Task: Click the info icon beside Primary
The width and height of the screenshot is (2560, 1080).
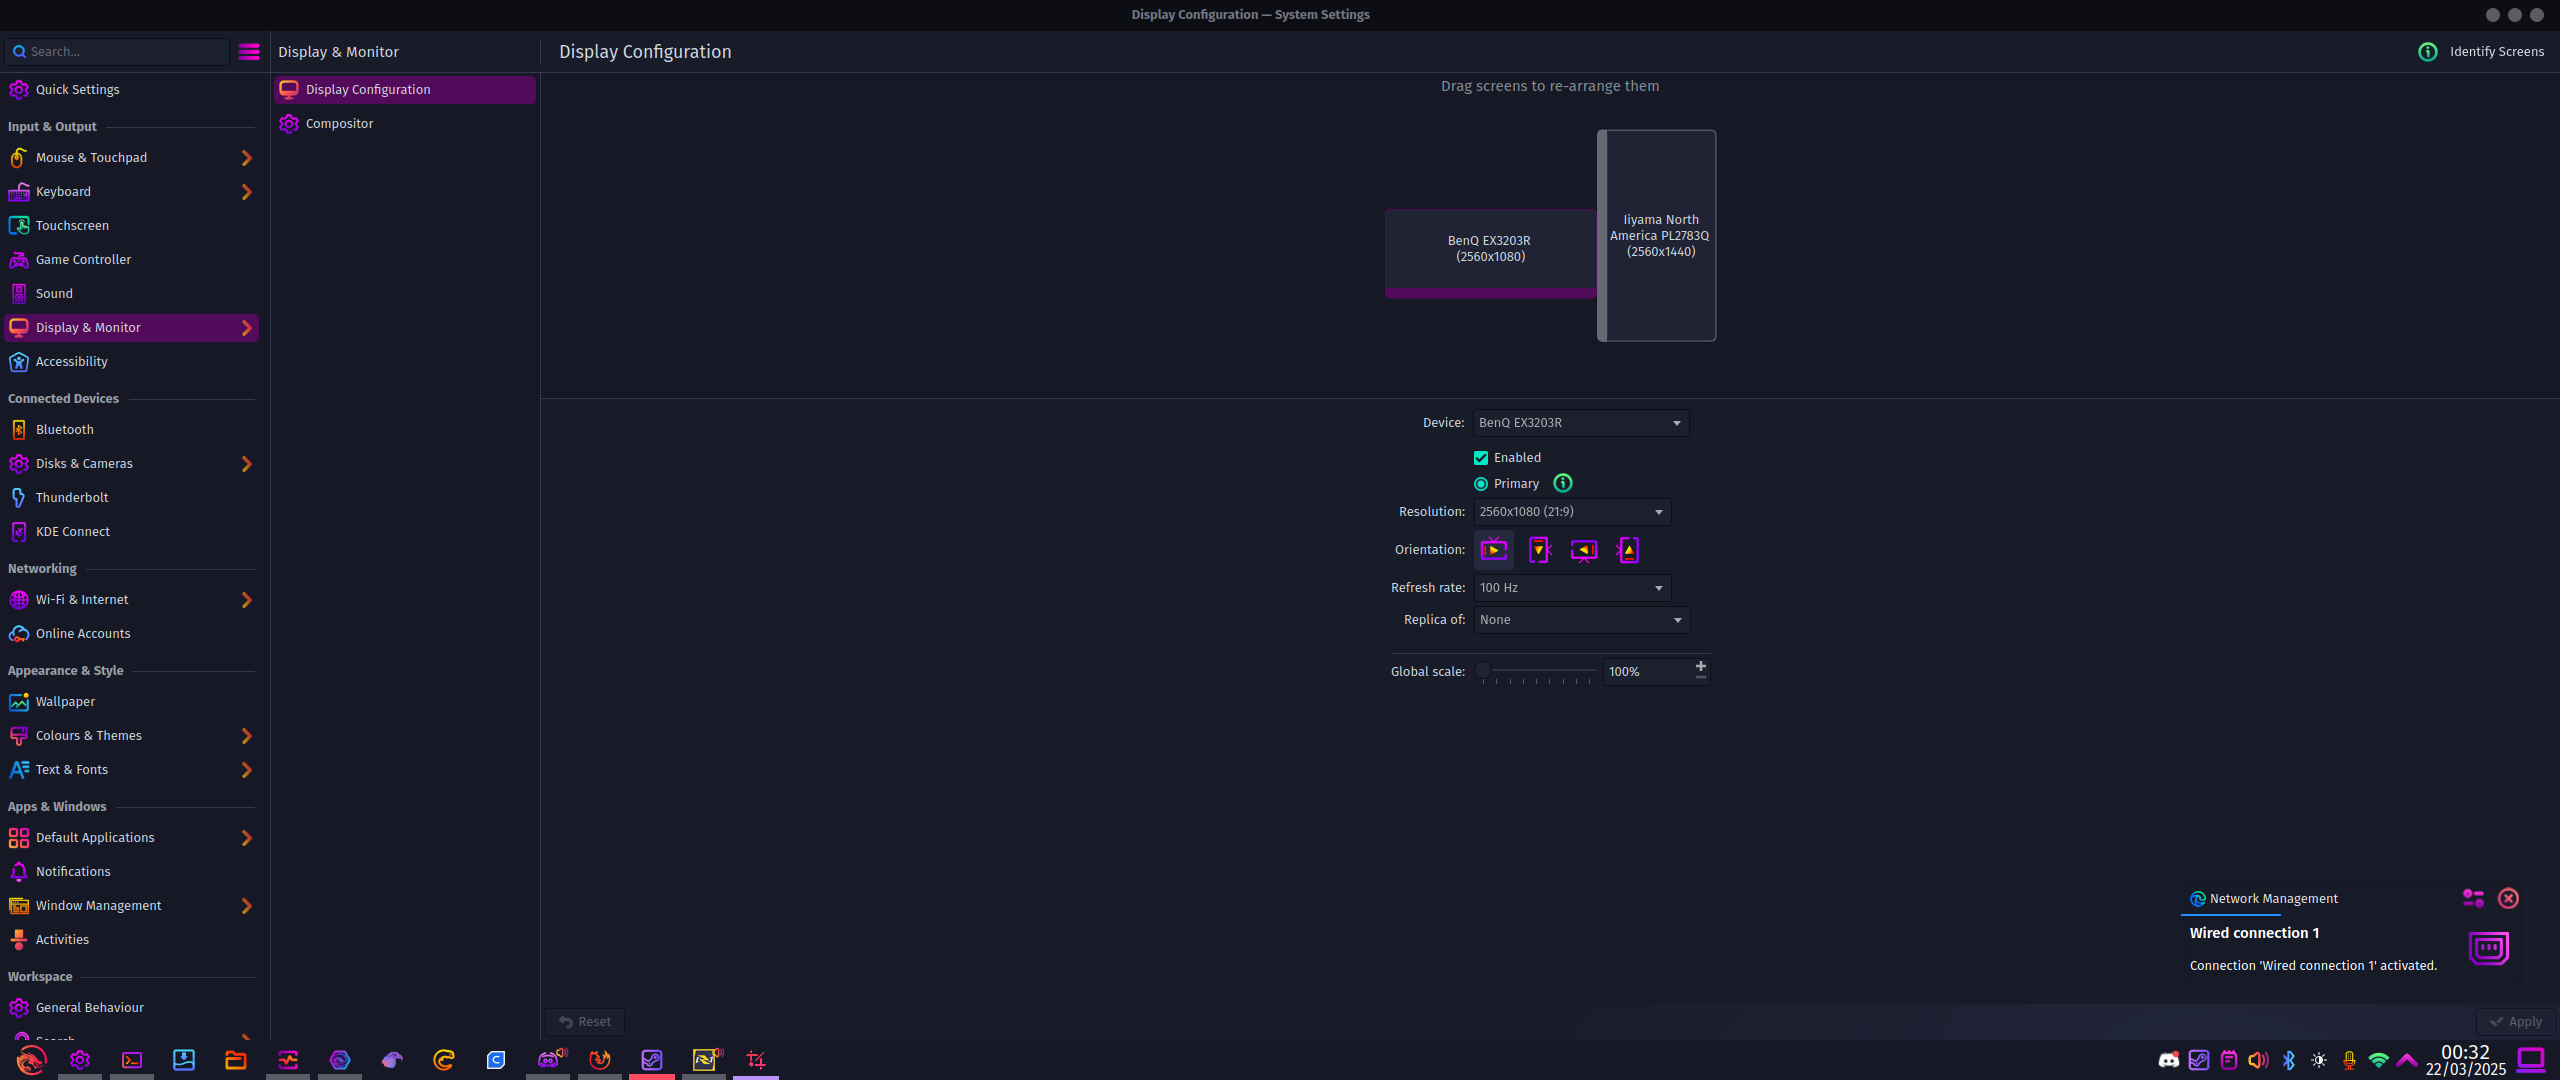Action: click(1563, 484)
